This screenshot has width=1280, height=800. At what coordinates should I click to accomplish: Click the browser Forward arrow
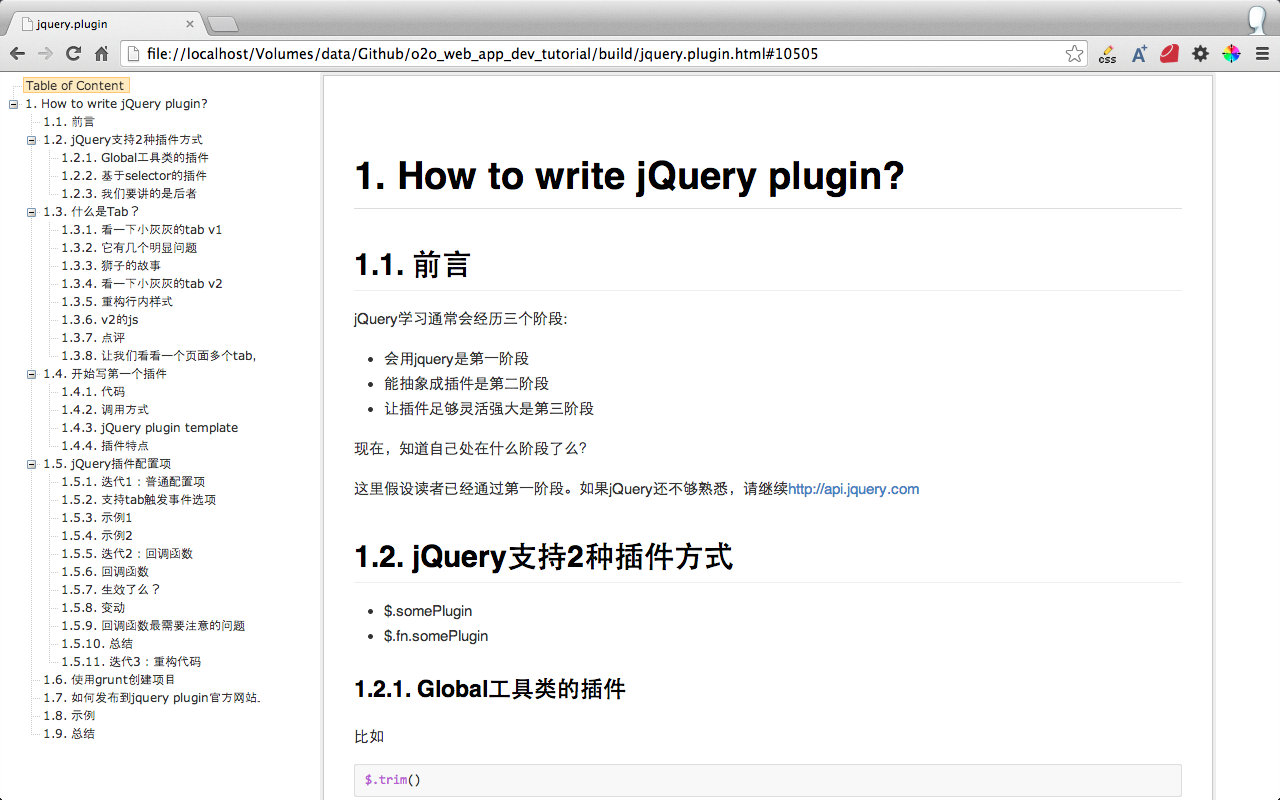click(x=45, y=54)
